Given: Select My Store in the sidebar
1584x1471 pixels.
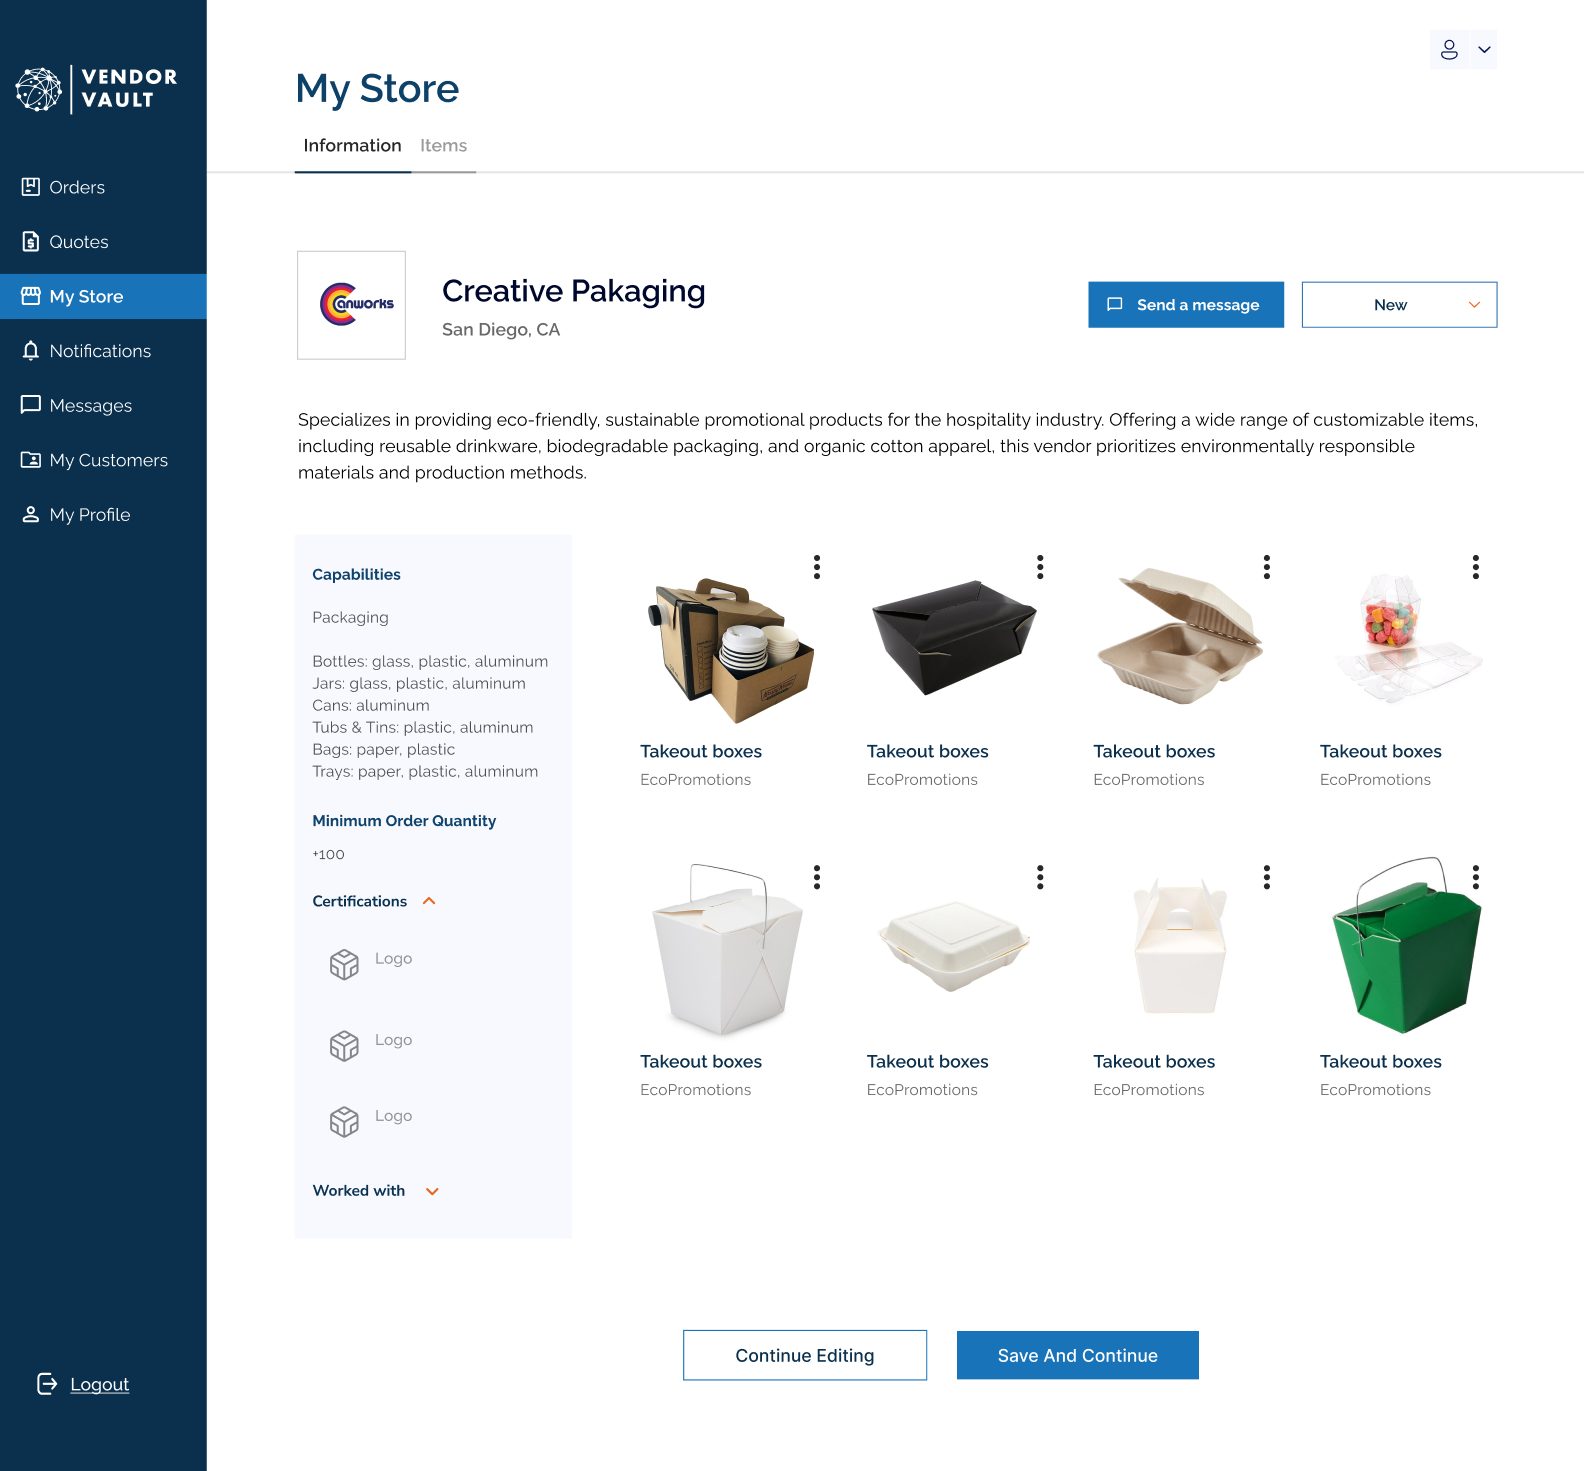Looking at the screenshot, I should point(103,296).
